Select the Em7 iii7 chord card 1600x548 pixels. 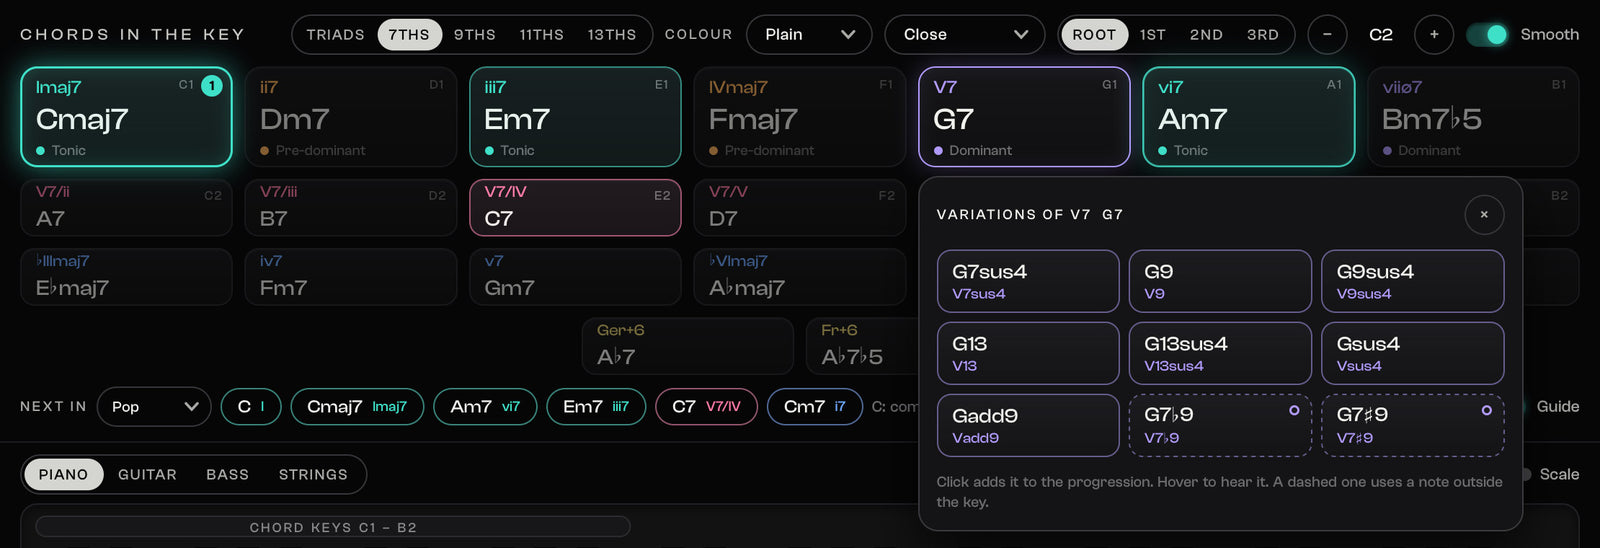click(x=575, y=117)
